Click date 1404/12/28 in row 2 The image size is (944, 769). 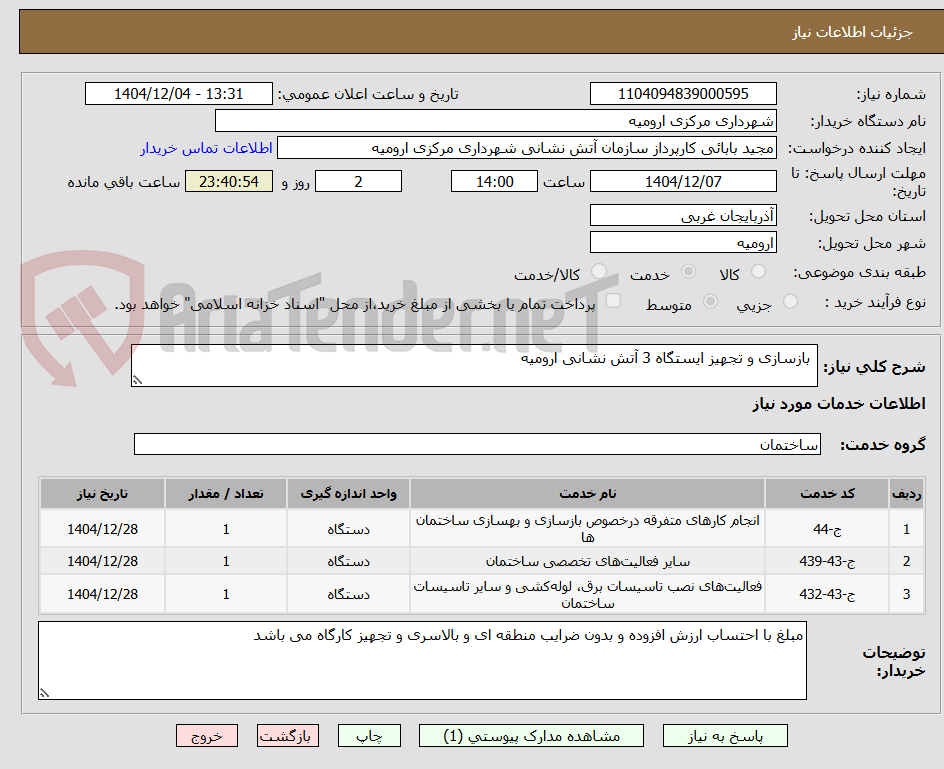click(102, 561)
